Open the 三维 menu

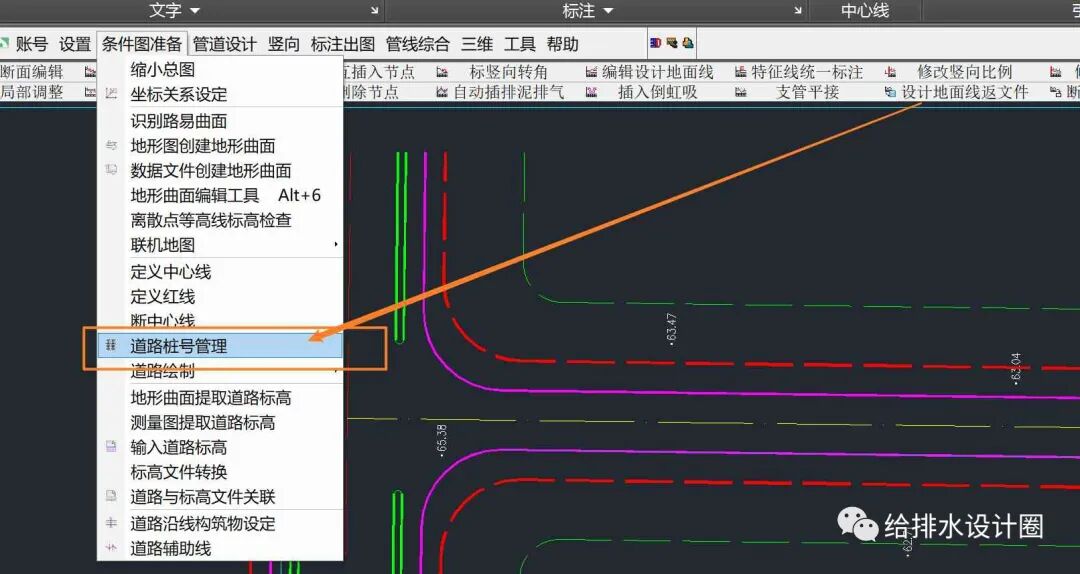477,44
